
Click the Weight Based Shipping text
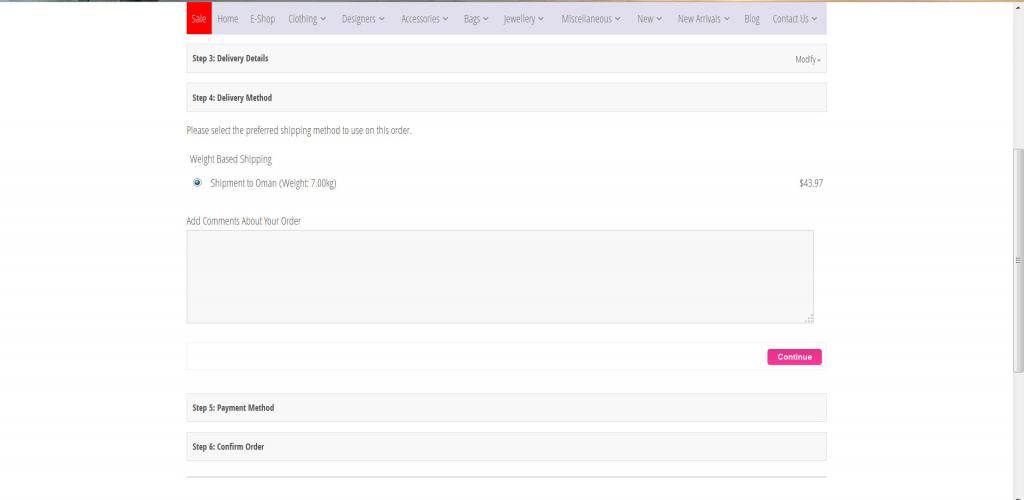pos(231,159)
